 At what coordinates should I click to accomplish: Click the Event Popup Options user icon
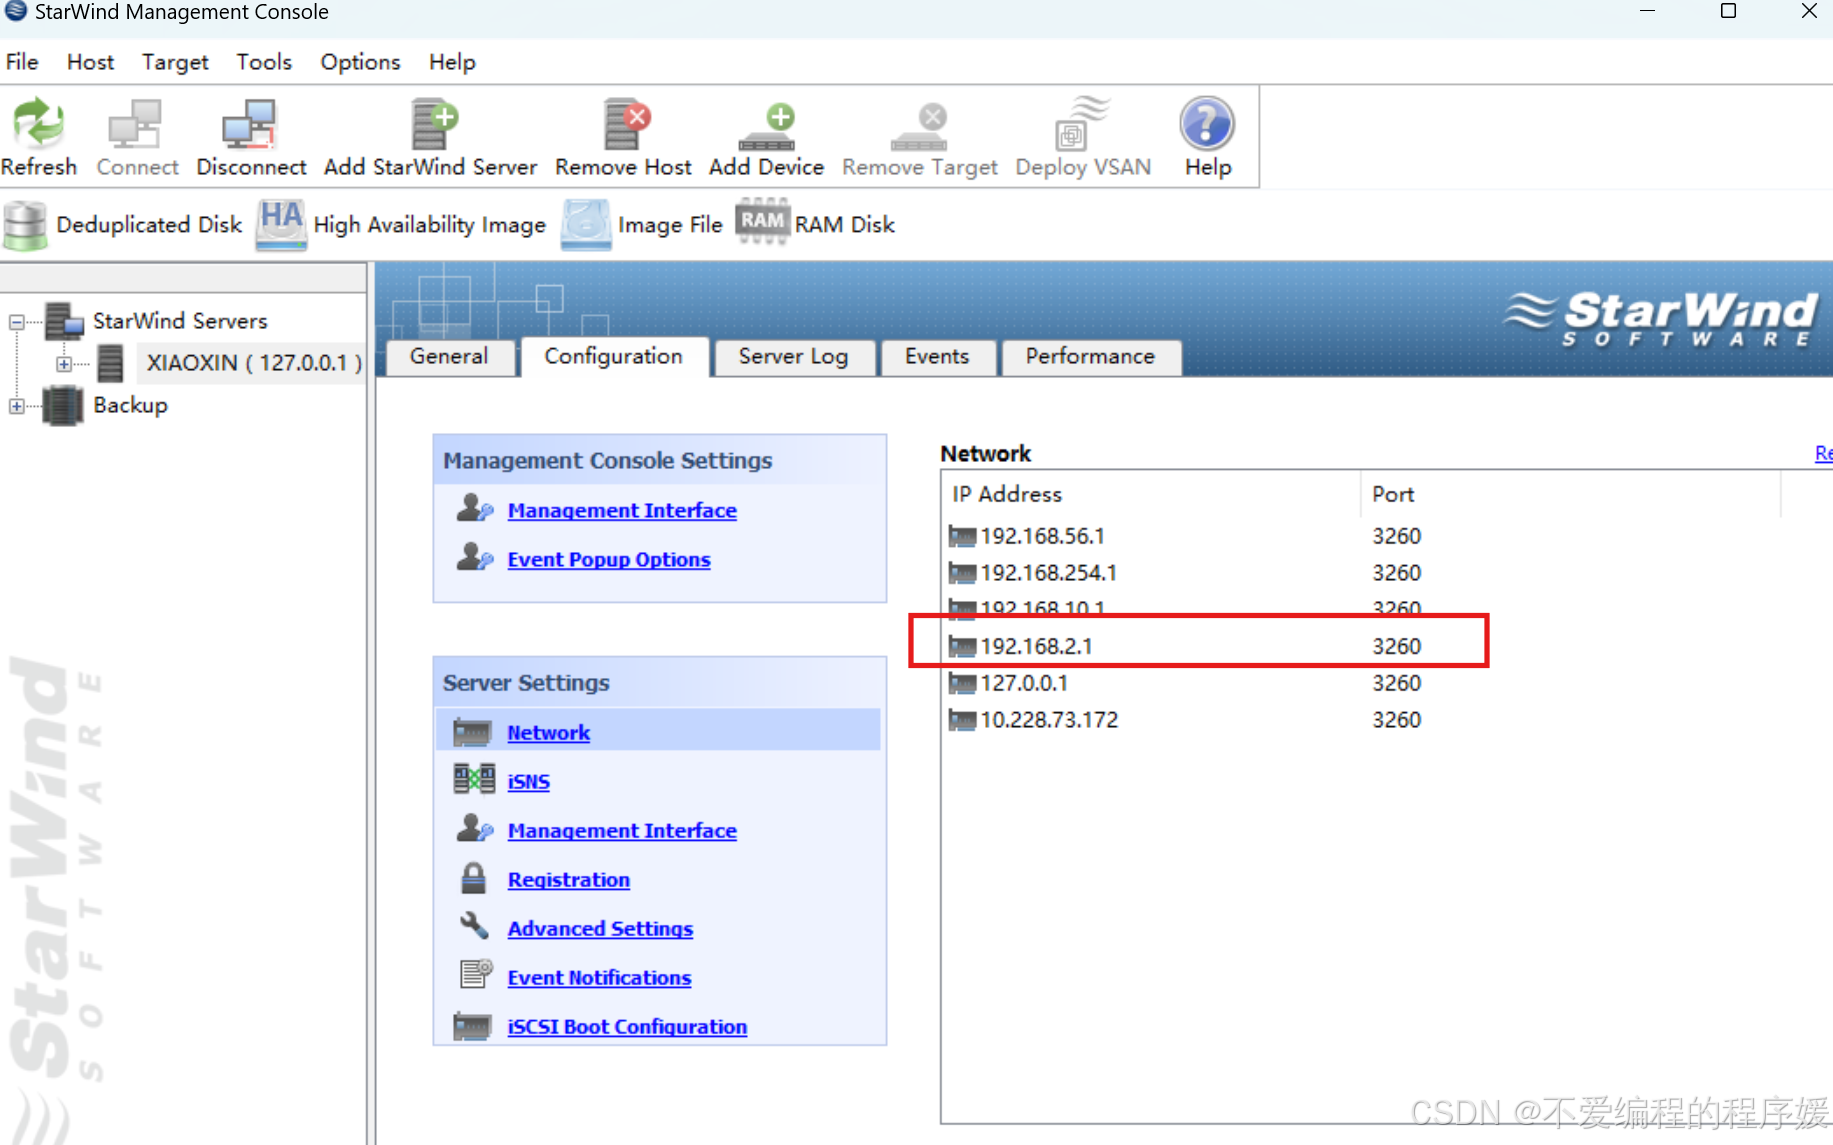tap(475, 557)
